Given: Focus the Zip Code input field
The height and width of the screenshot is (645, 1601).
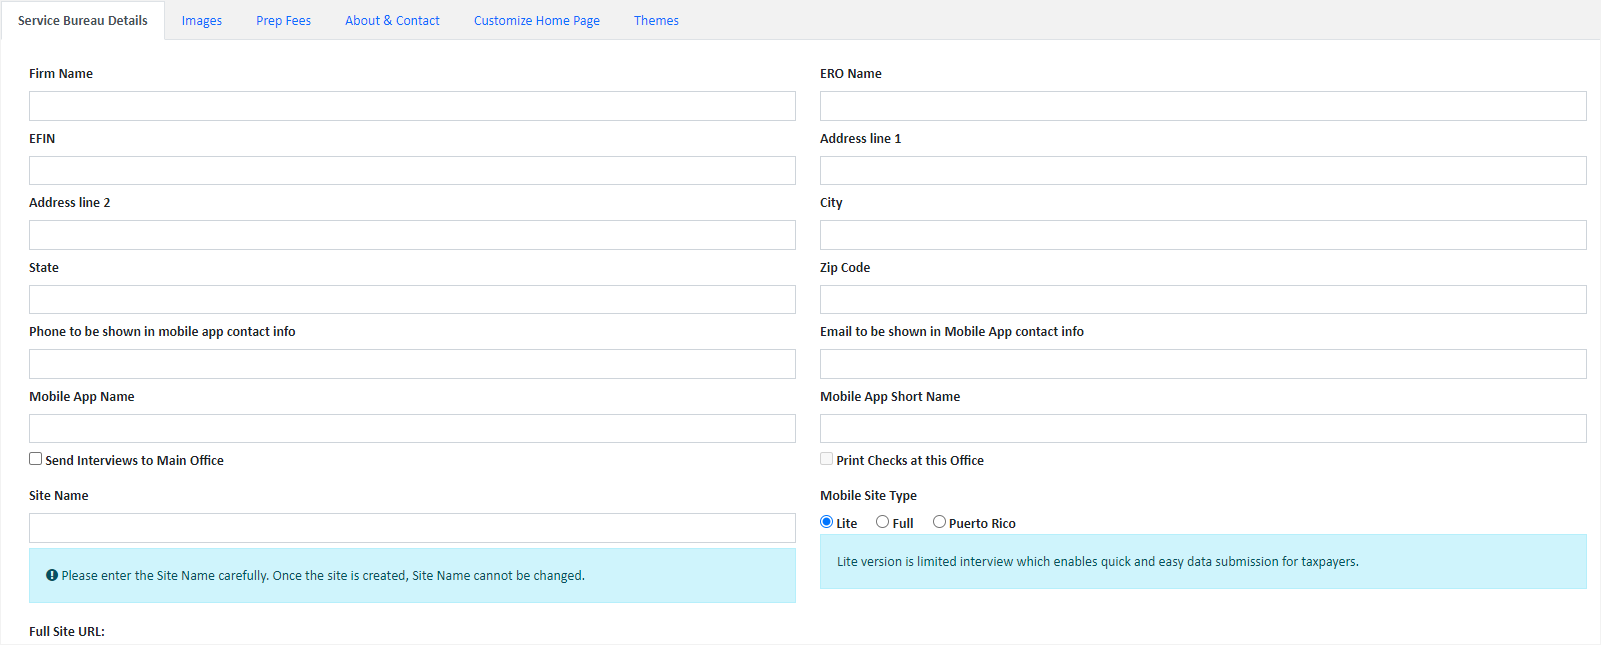Looking at the screenshot, I should coord(1203,300).
